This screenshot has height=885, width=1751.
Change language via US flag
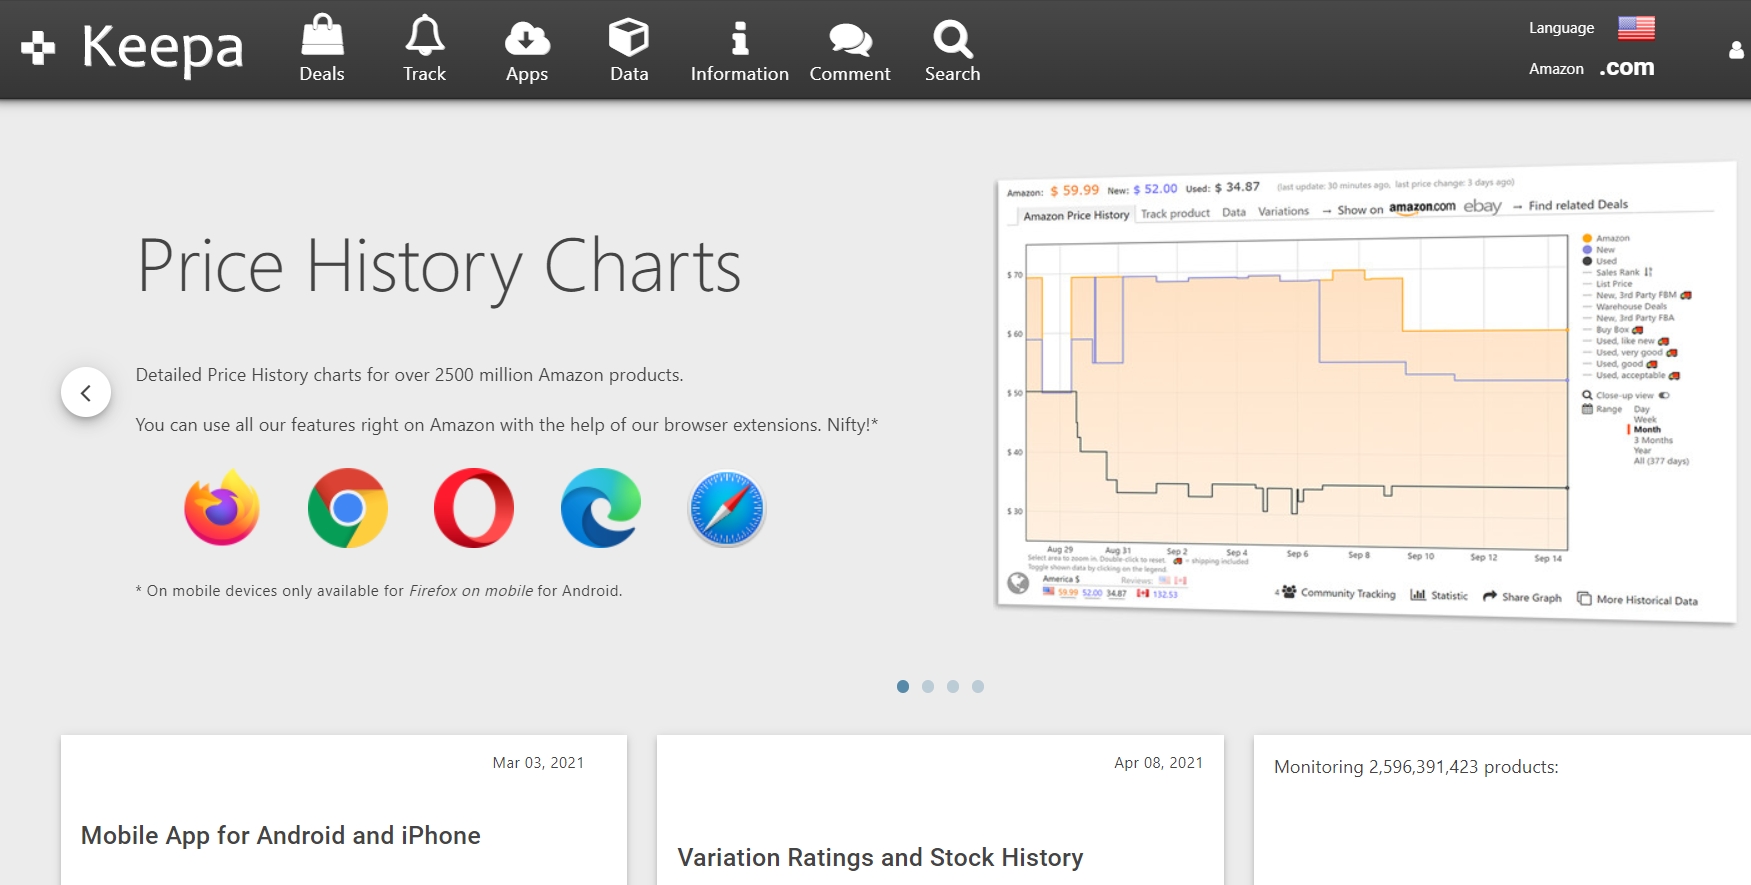point(1636,28)
